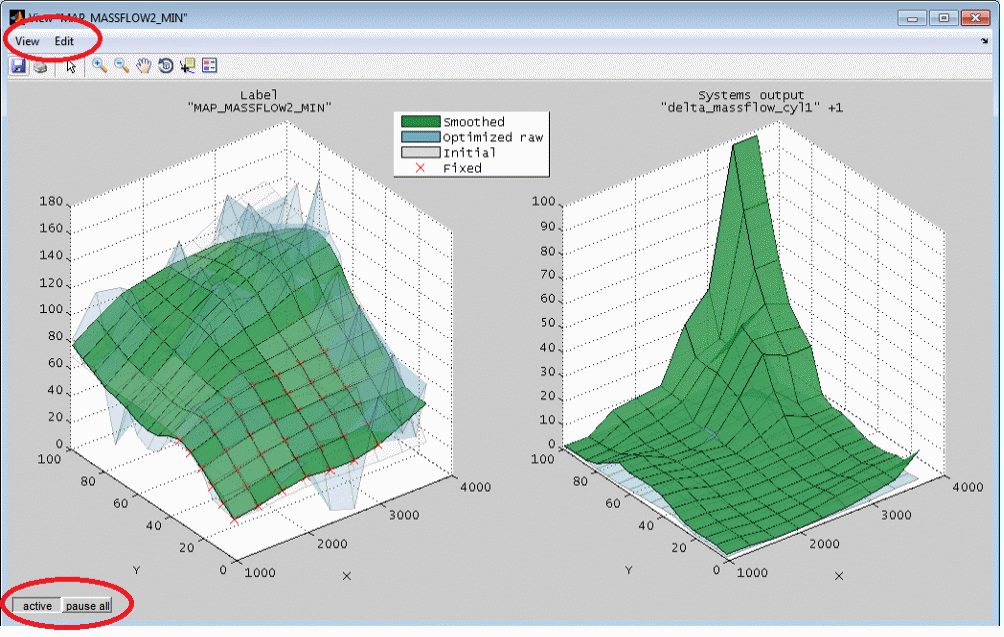This screenshot has width=1004, height=637.
Task: Click the Y axis label of the left plot
Action: [136, 570]
